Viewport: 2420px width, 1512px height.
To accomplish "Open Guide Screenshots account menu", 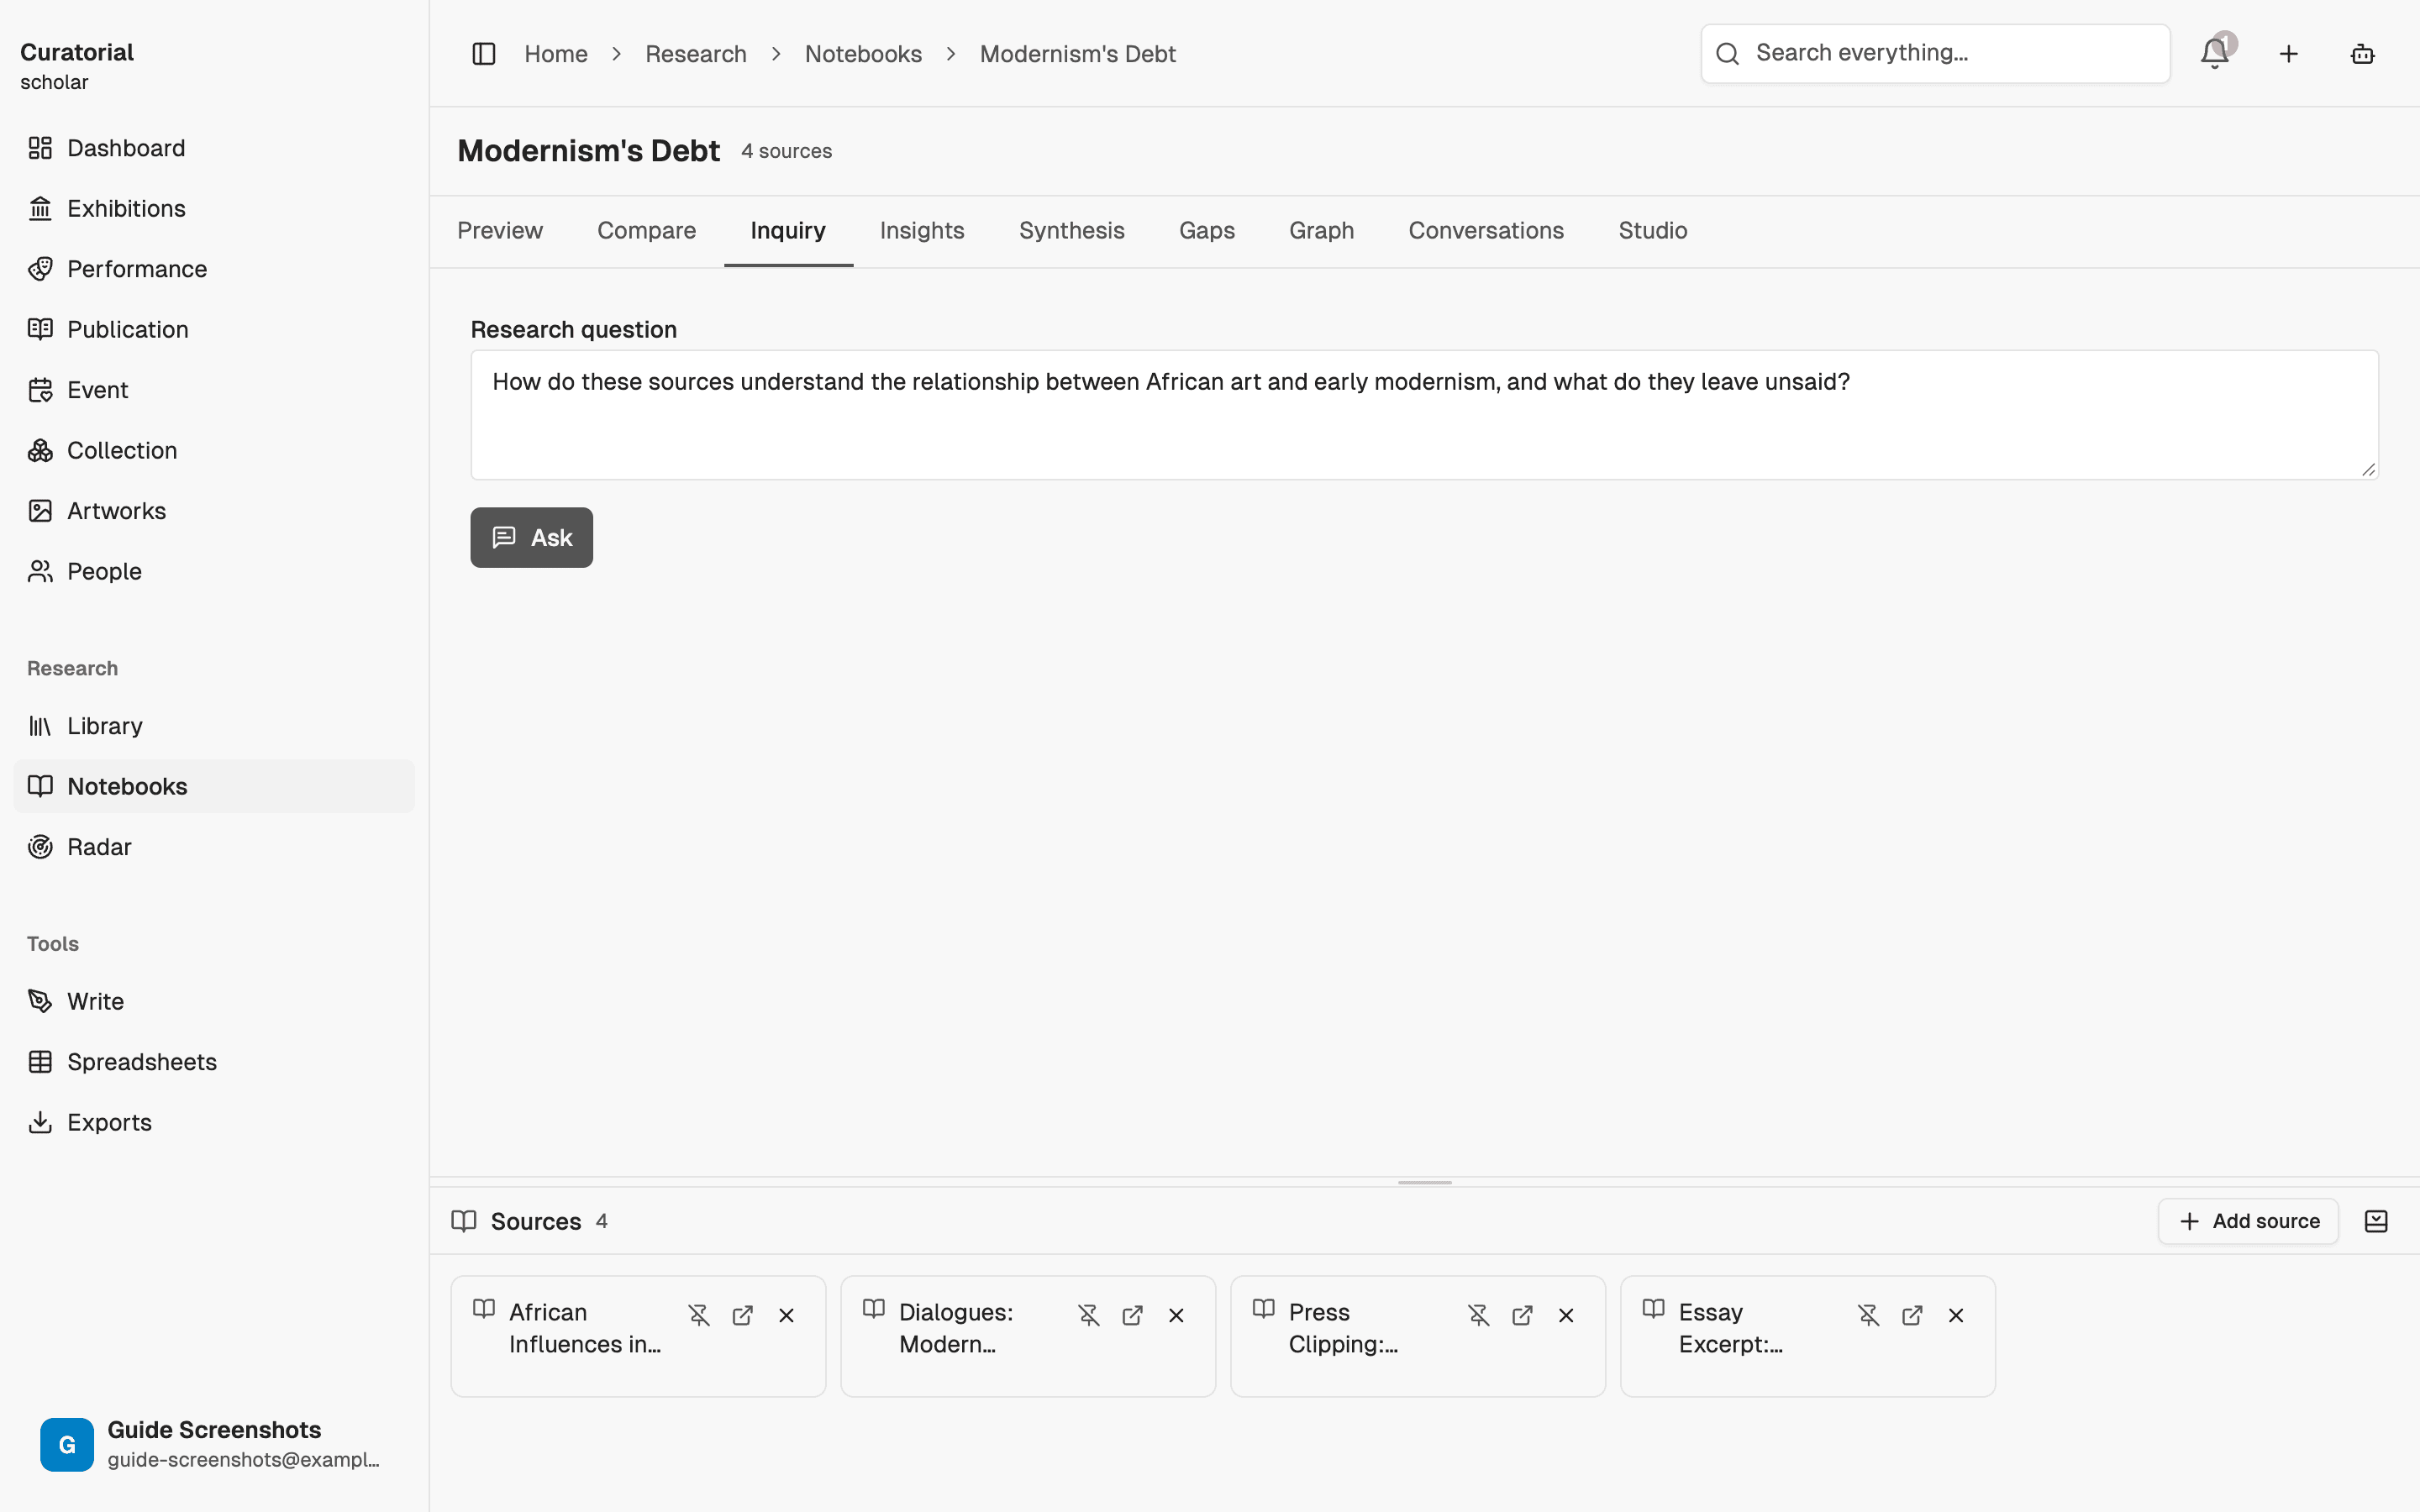I will coord(214,1444).
